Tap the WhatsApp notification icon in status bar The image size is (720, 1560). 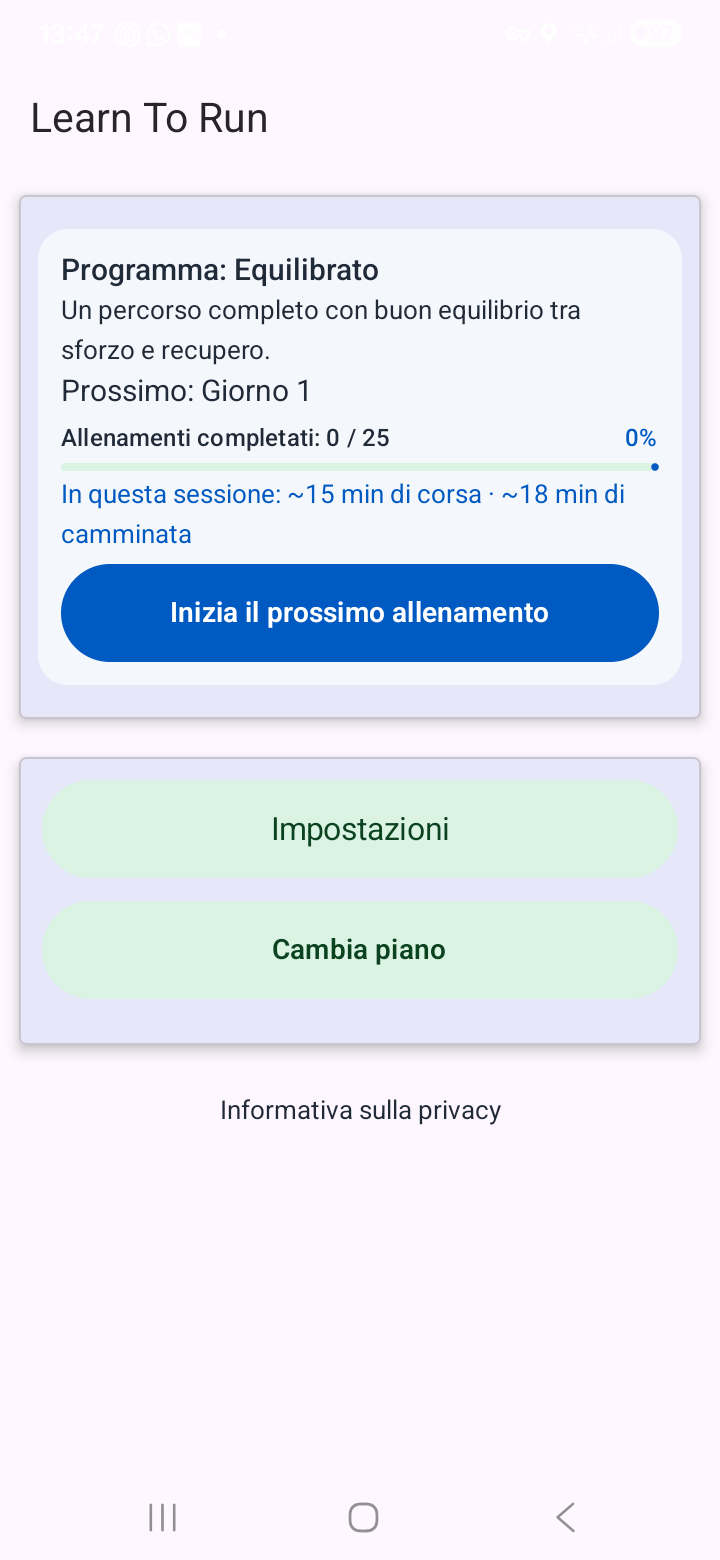pos(158,35)
